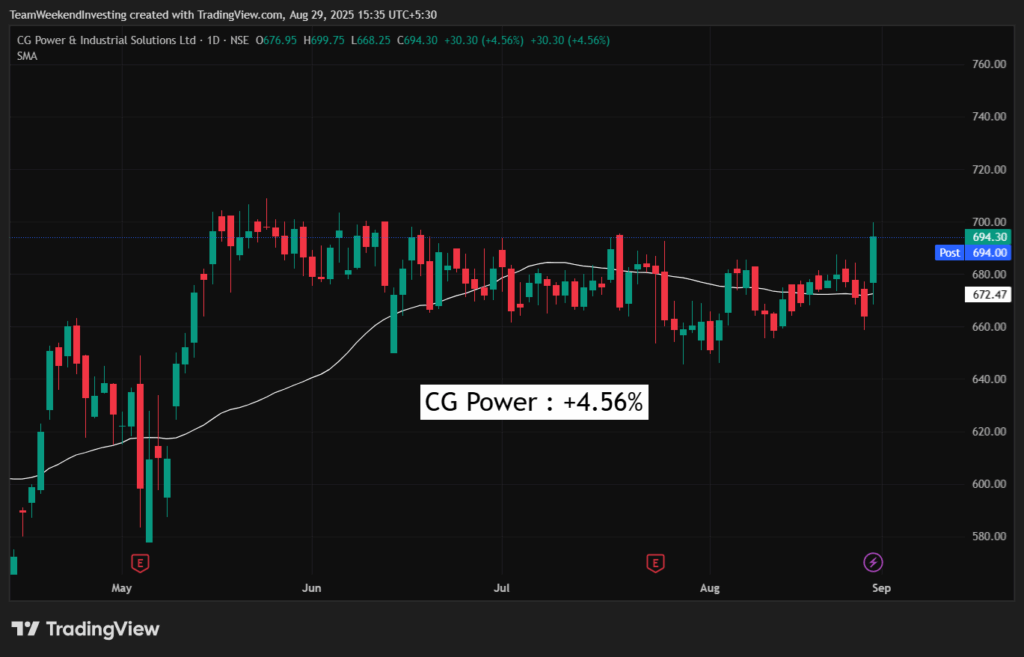Click the TeamWeekendInvesting attribution header text

click(x=223, y=14)
